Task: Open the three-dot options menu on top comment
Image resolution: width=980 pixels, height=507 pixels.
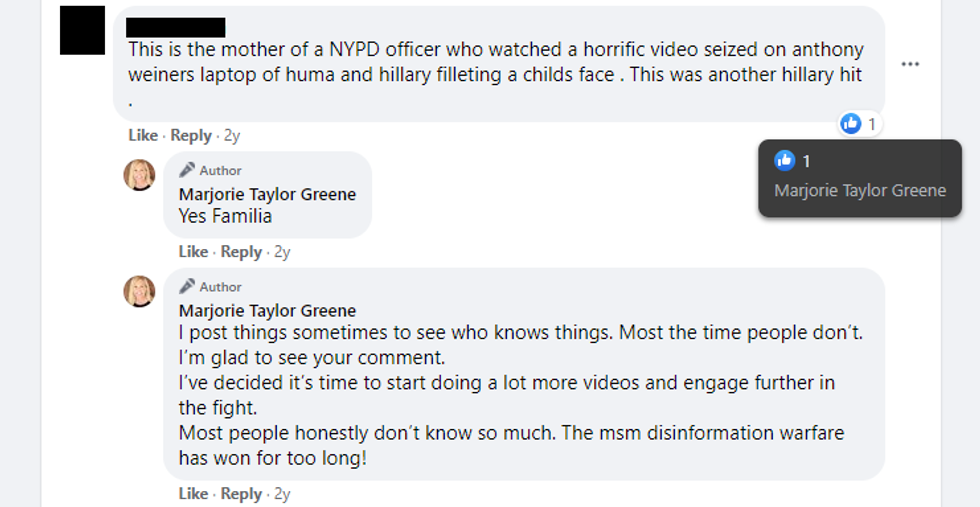Action: [909, 64]
